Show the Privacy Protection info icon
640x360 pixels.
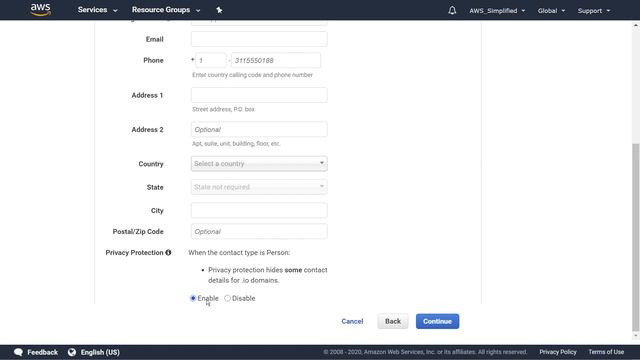(168, 253)
